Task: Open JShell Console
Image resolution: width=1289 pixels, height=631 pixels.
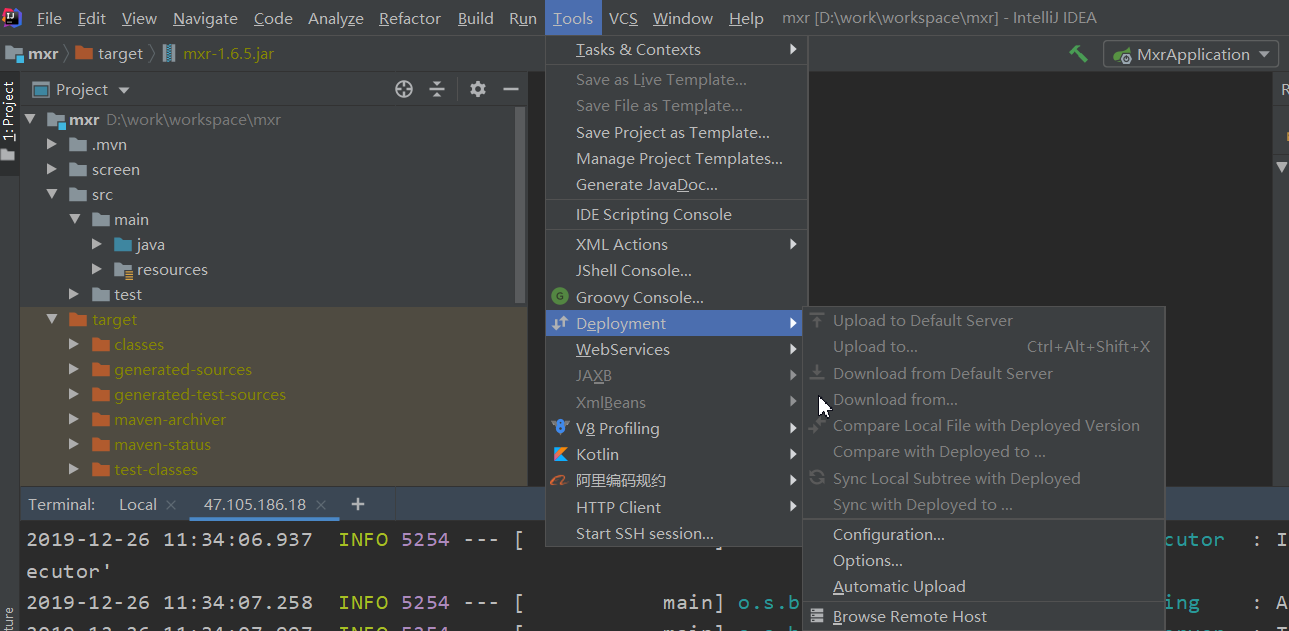Action: pyautogui.click(x=676, y=271)
